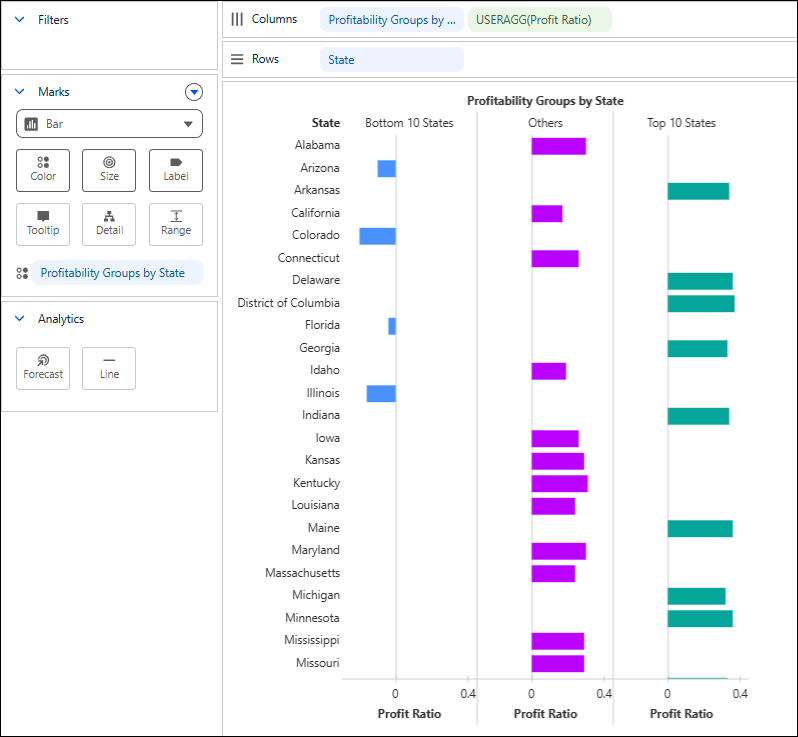
Task: Click the State header label
Action: 326,123
